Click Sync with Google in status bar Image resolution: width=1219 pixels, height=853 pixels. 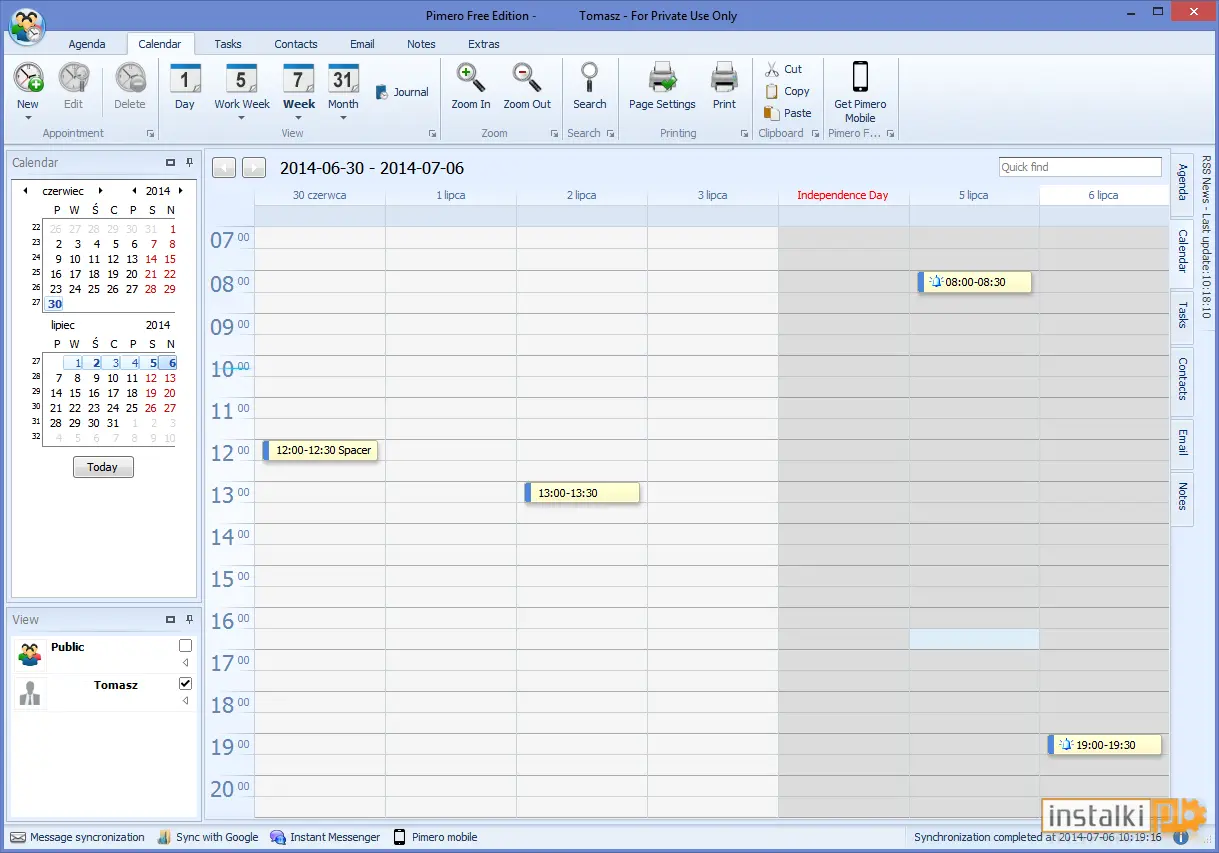coord(208,837)
